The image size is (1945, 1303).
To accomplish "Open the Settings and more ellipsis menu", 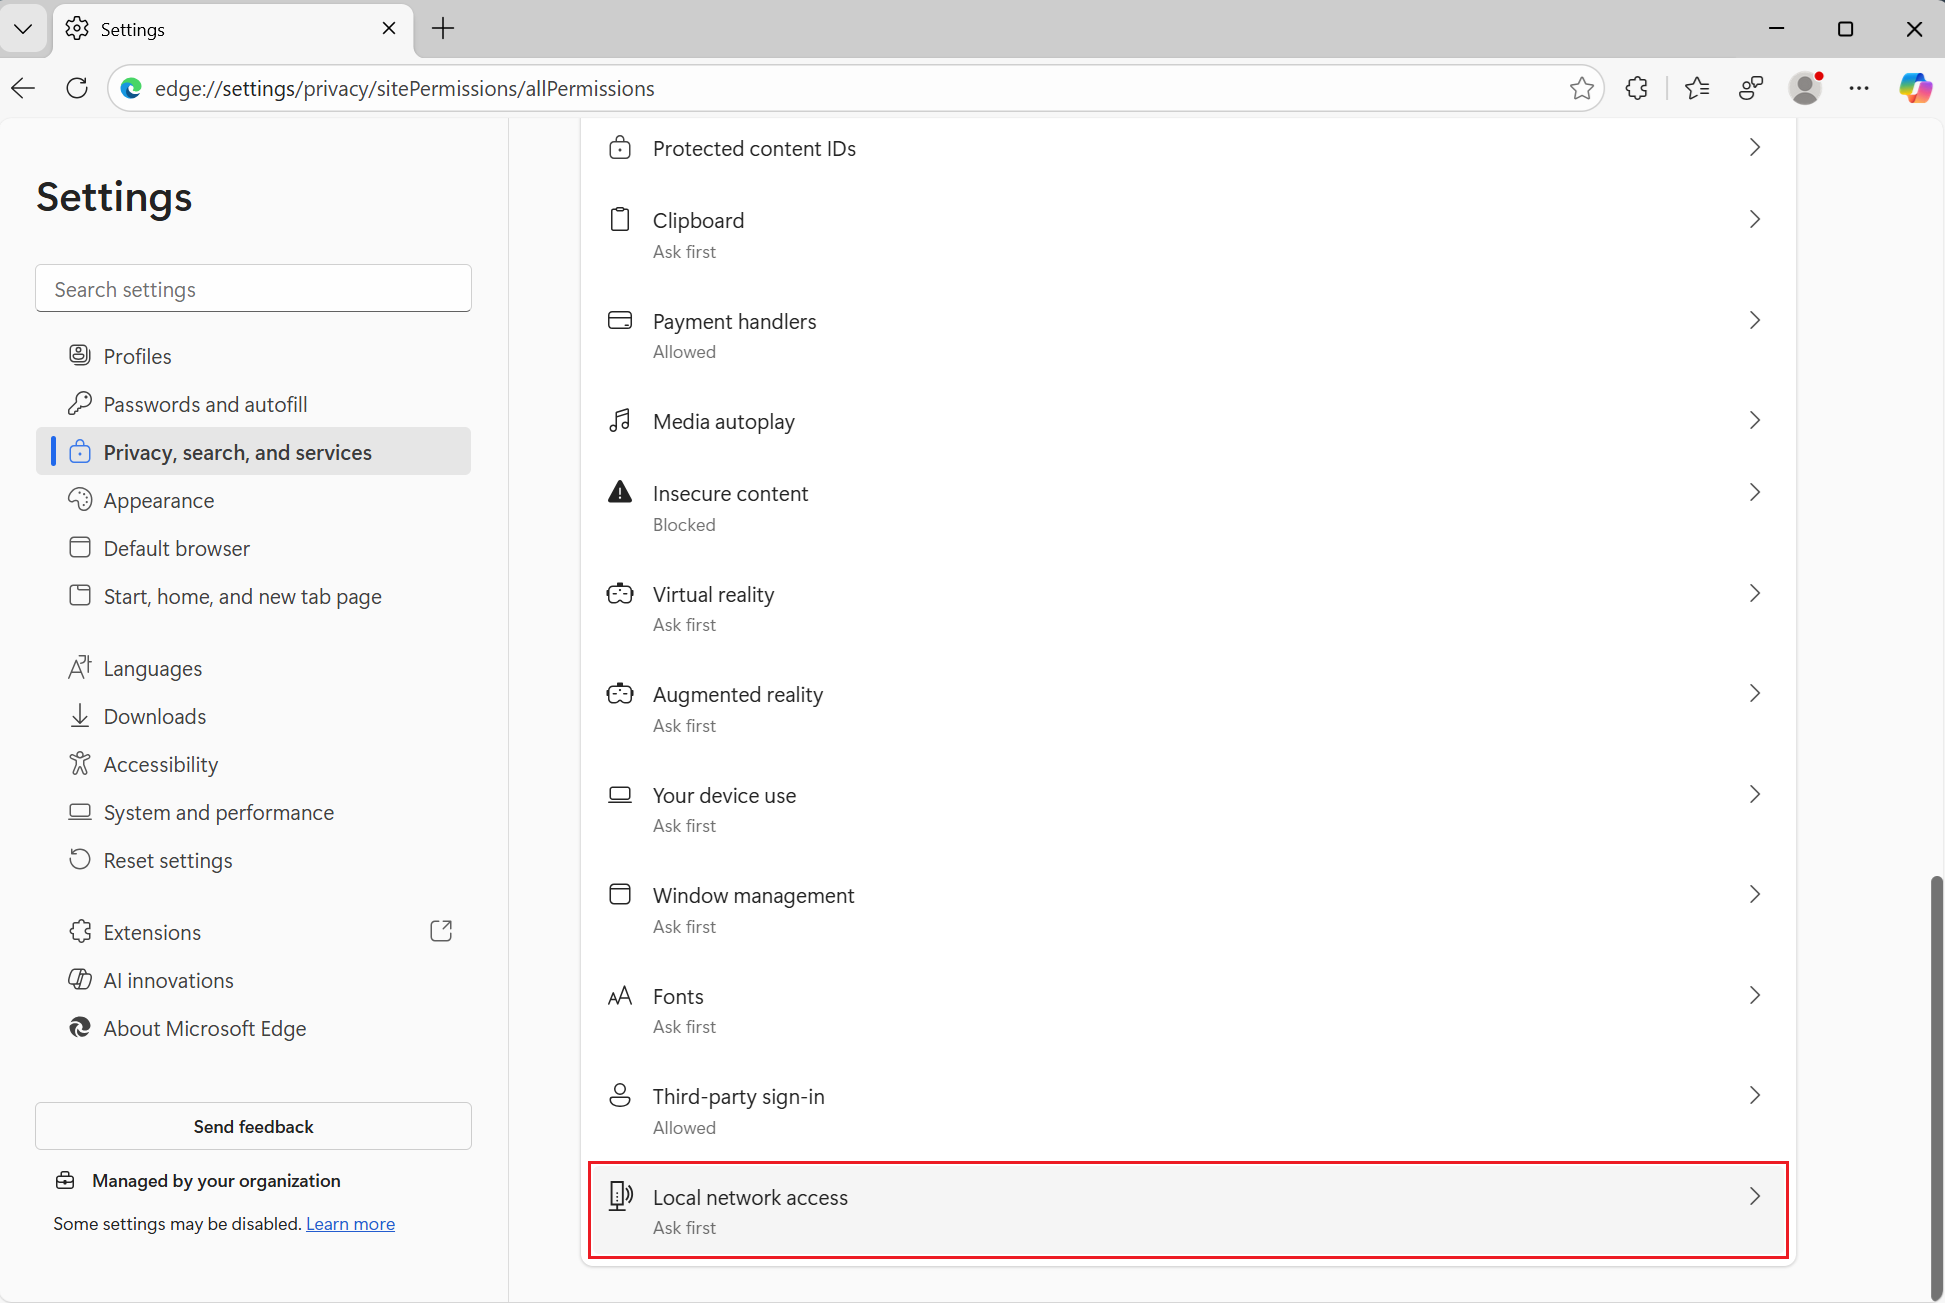I will [x=1859, y=88].
